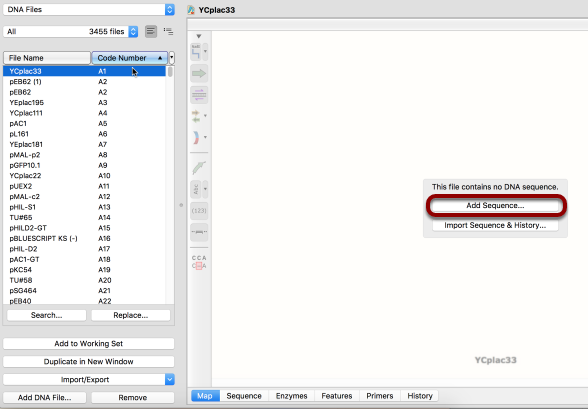The height and width of the screenshot is (409, 588).
Task: Open the History tab
Action: pos(420,396)
